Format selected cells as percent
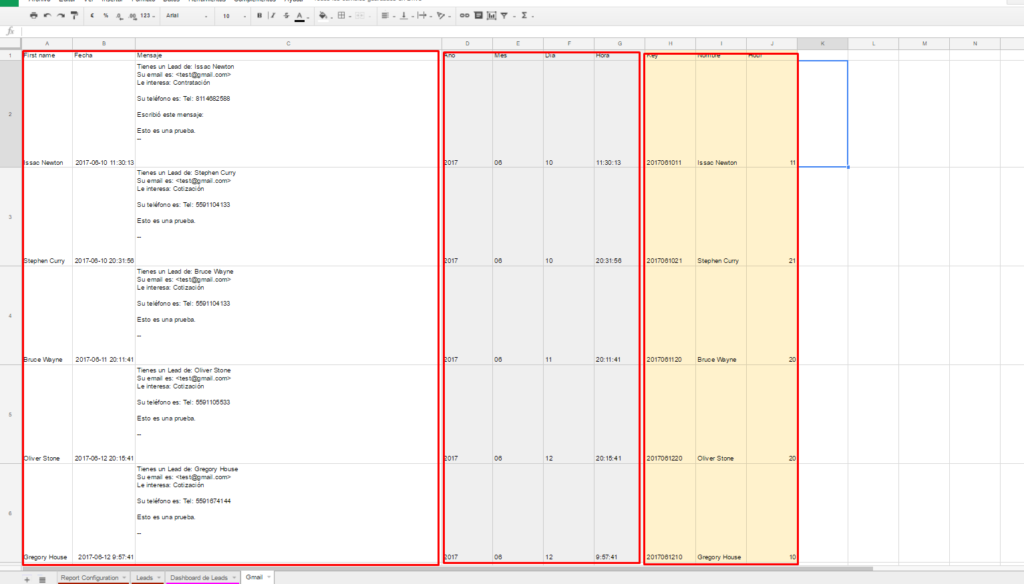This screenshot has height=584, width=1024. tap(105, 16)
